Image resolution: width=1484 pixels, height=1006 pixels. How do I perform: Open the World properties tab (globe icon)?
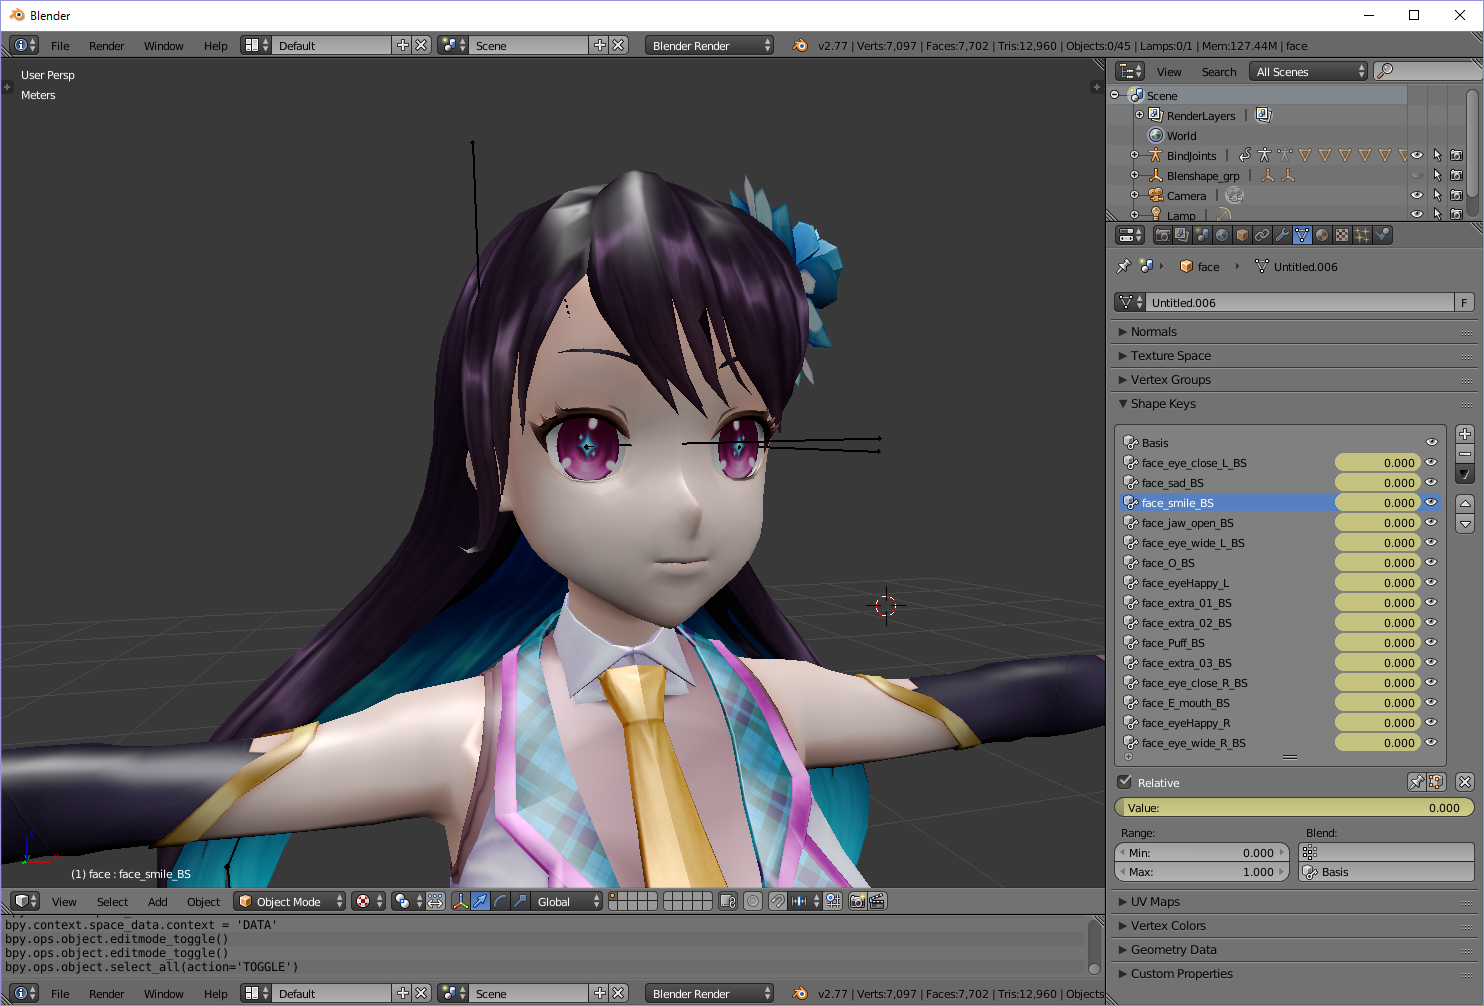[1222, 235]
